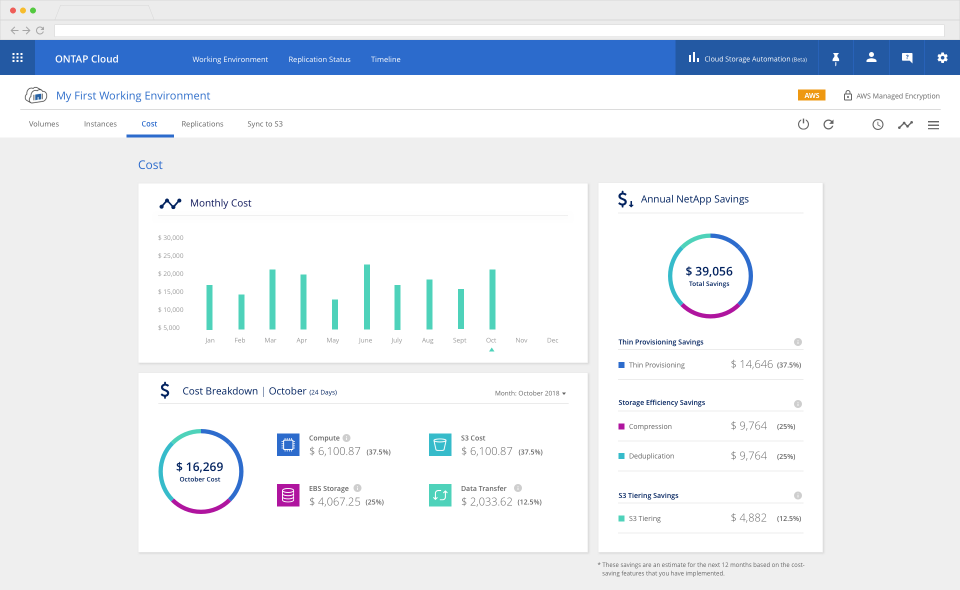960x590 pixels.
Task: Click the Deduplication teal swatch
Action: pos(621,456)
